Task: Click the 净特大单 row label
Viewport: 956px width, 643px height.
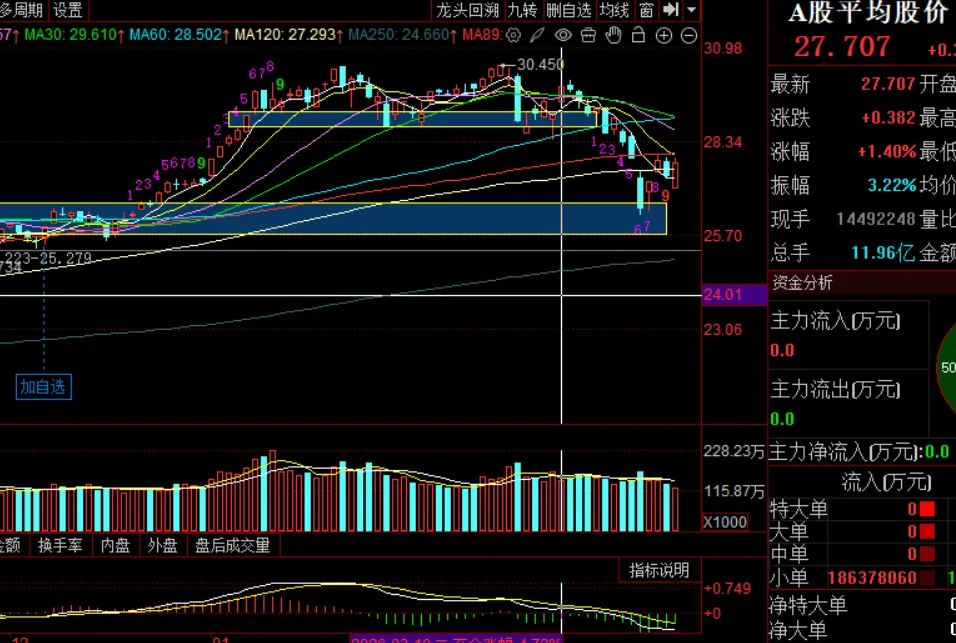Action: pos(808,606)
